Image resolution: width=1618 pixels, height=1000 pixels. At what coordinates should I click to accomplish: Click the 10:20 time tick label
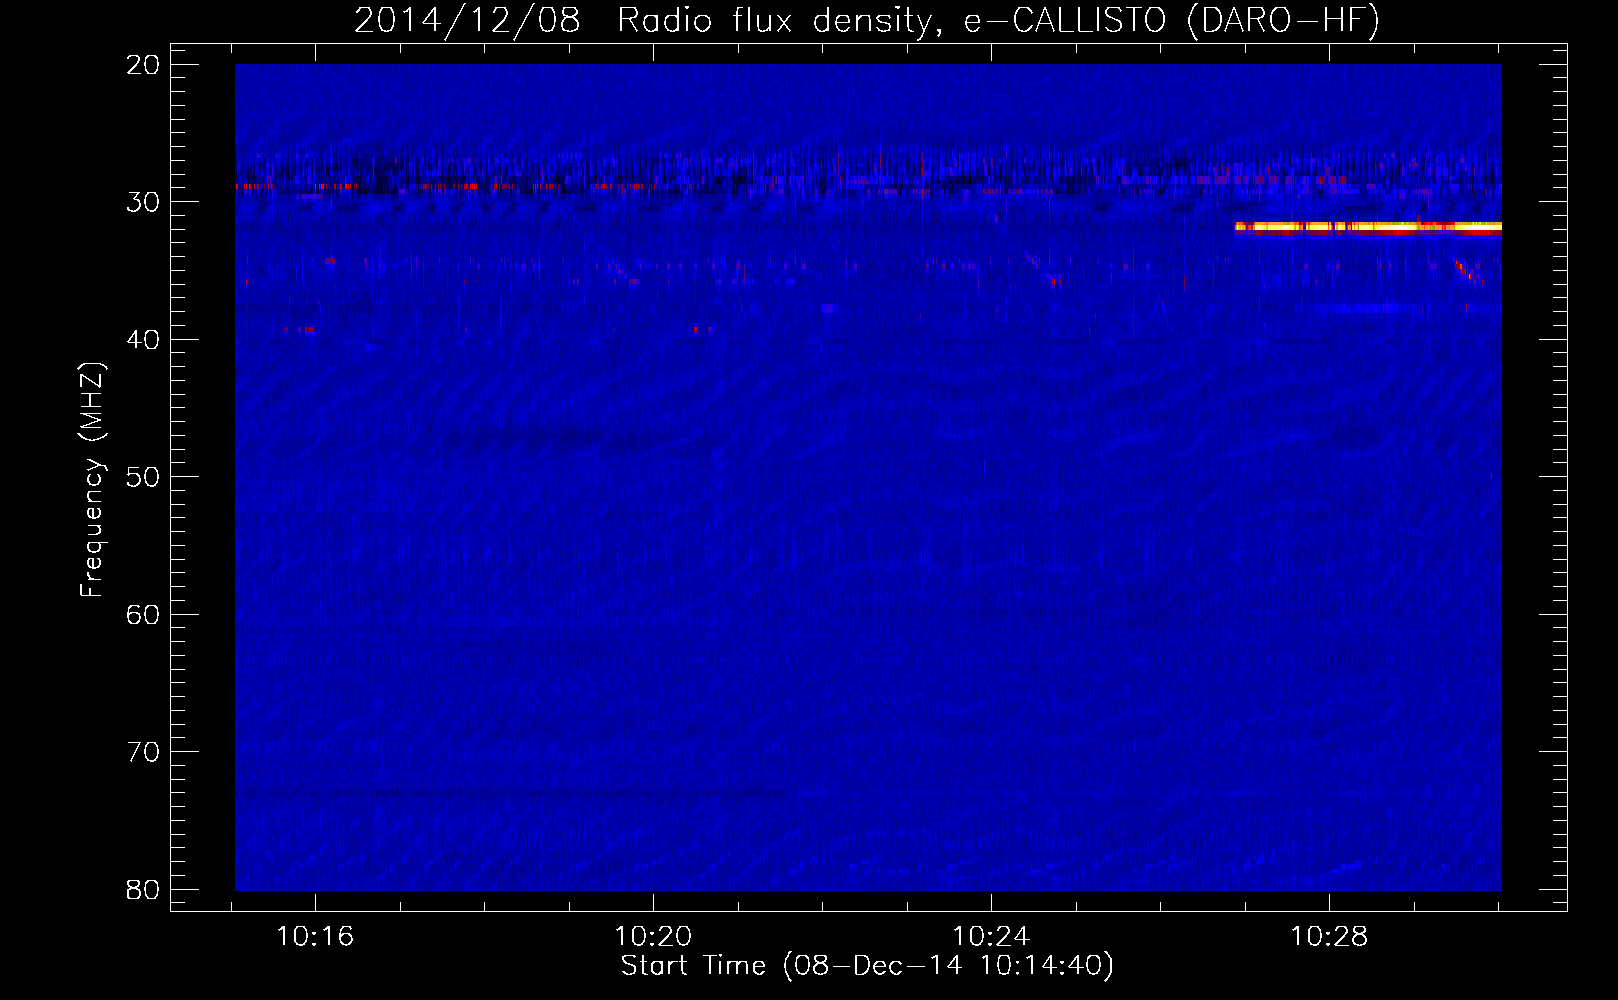click(x=653, y=937)
